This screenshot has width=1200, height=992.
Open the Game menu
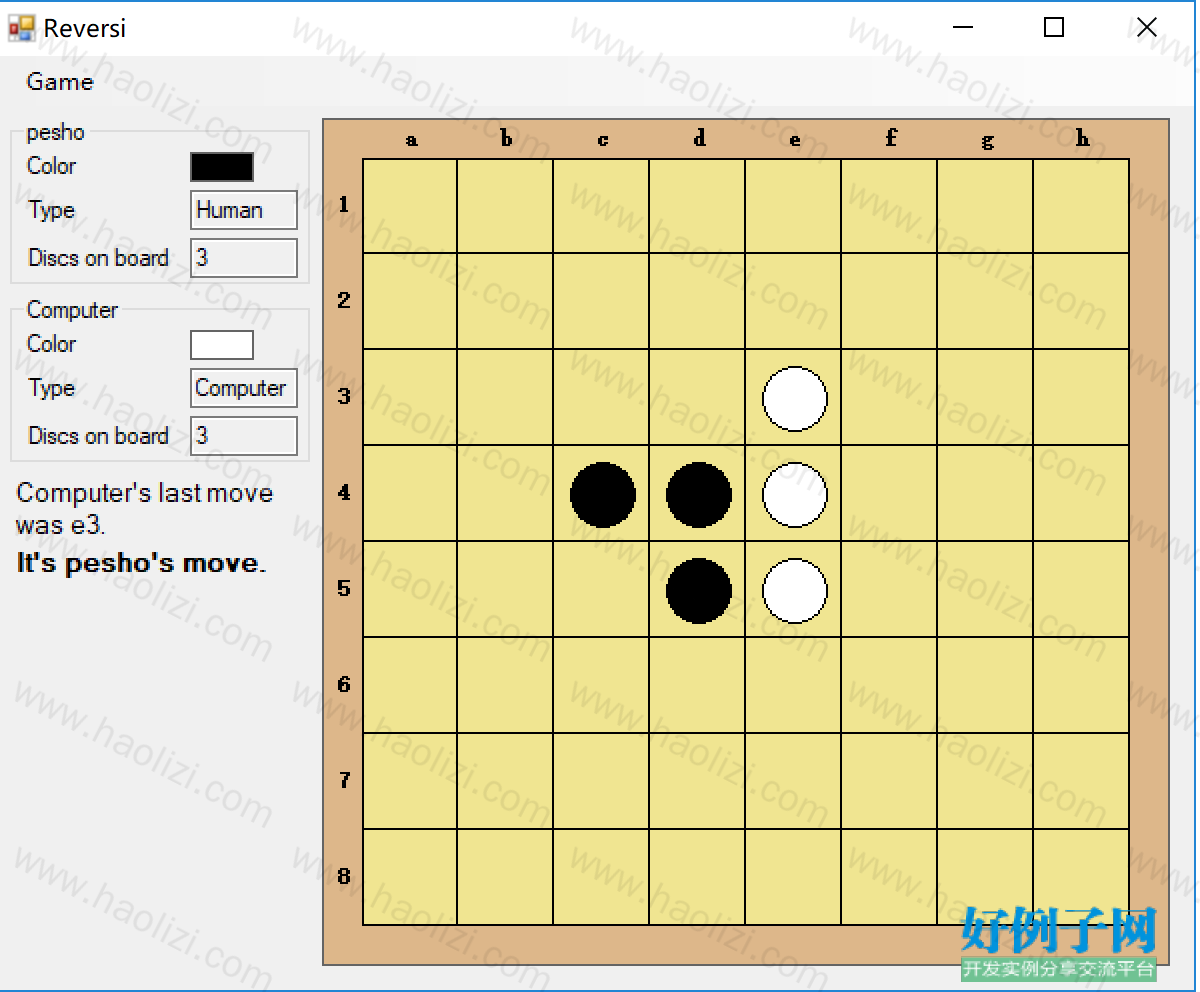click(60, 82)
